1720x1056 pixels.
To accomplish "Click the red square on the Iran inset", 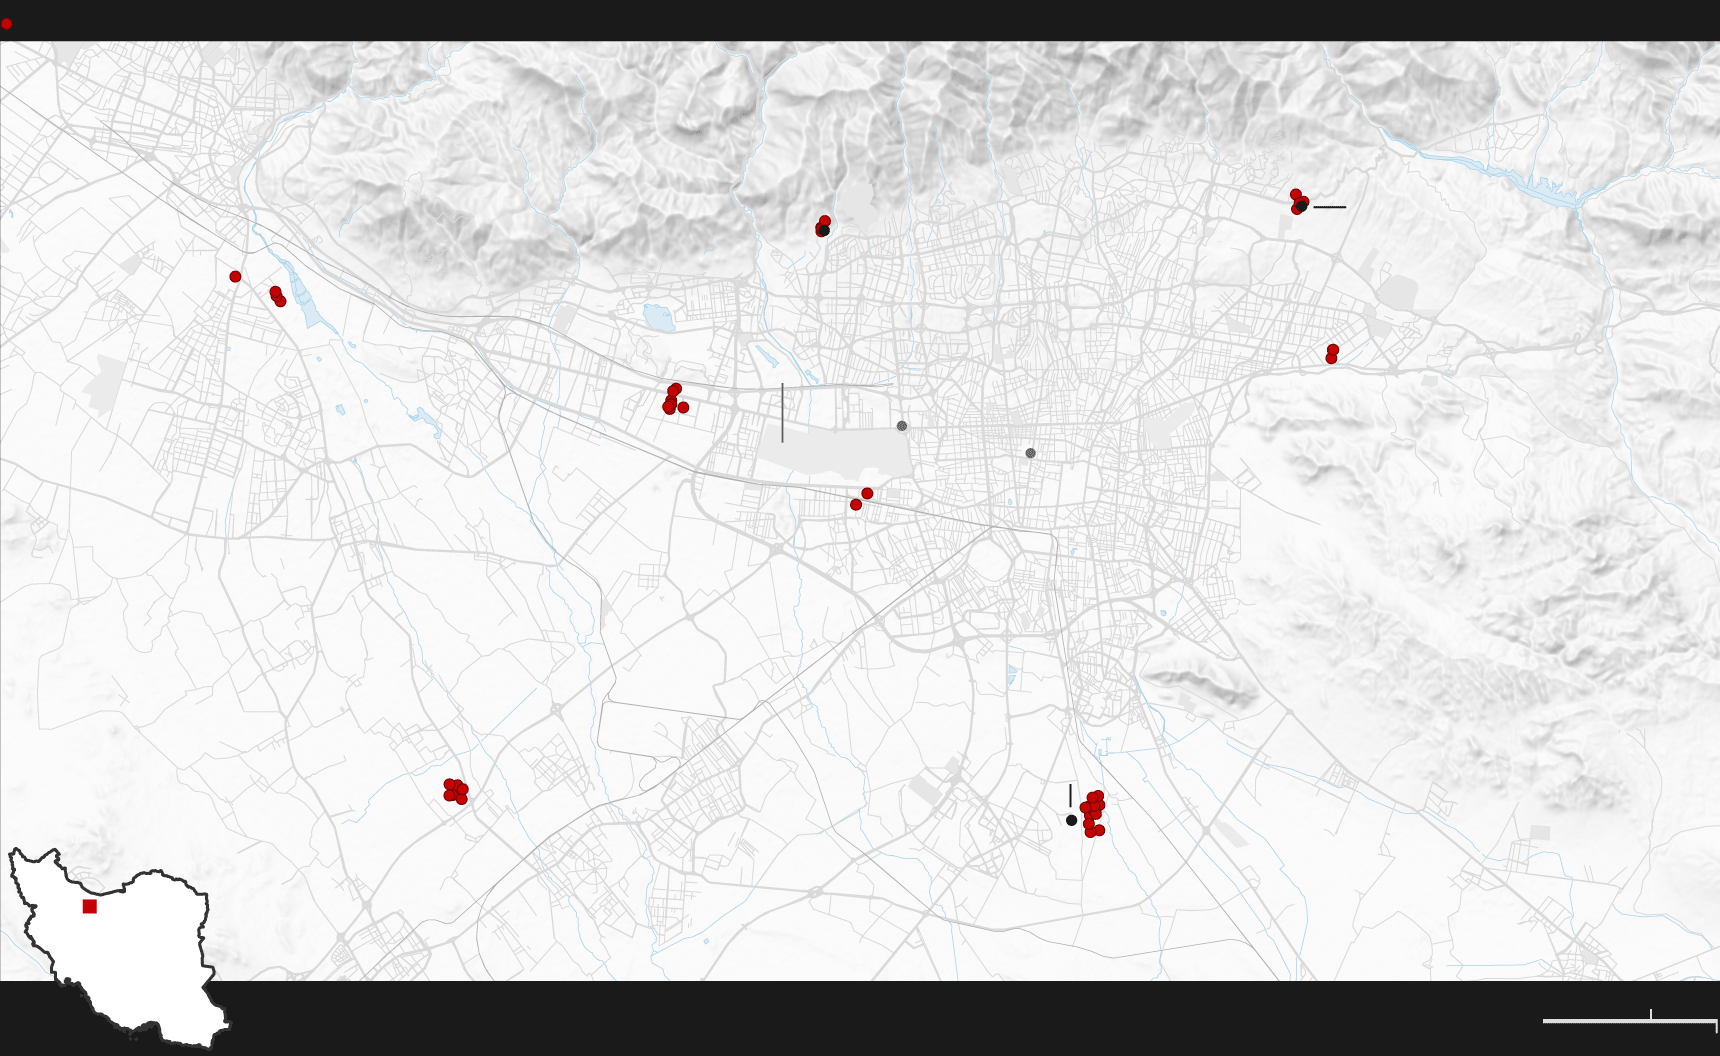I will pyautogui.click(x=90, y=906).
